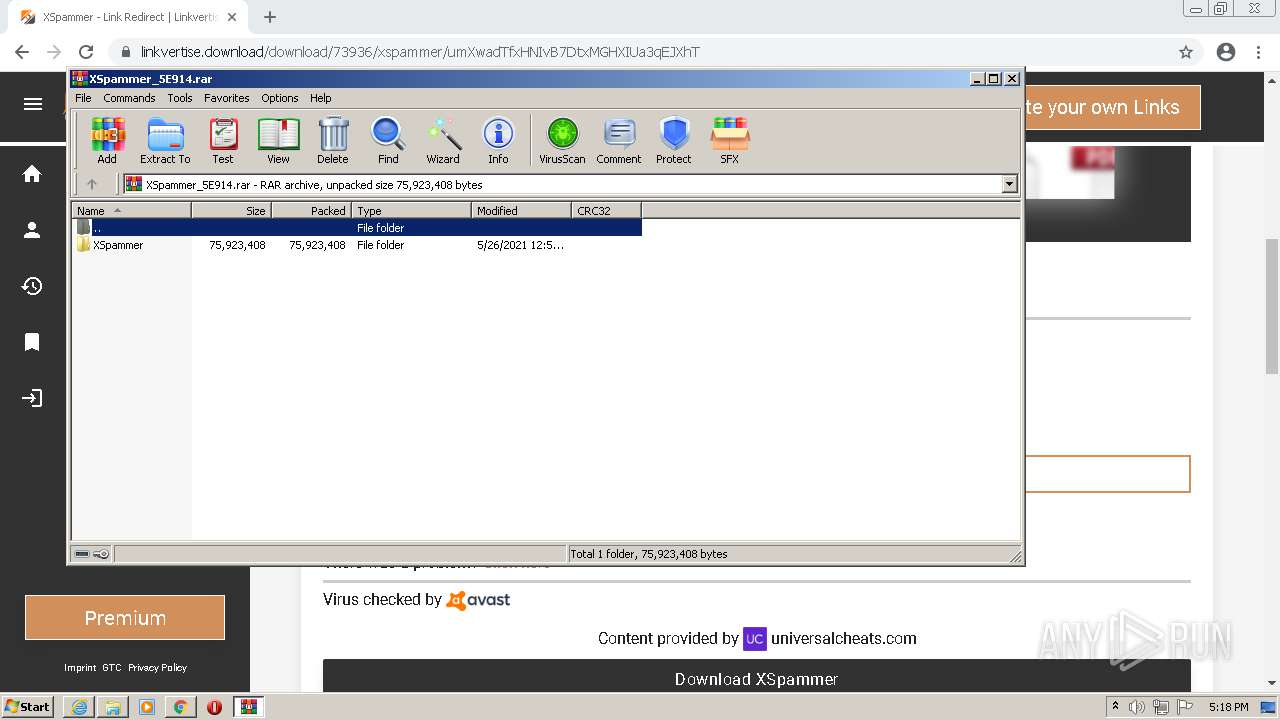
Task: Open the Favorites menu
Action: pos(227,98)
